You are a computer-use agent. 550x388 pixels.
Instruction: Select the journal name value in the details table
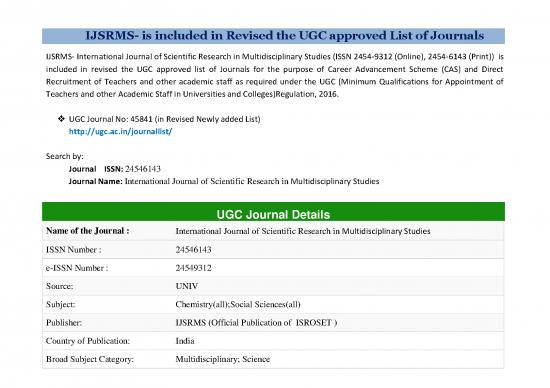303,231
